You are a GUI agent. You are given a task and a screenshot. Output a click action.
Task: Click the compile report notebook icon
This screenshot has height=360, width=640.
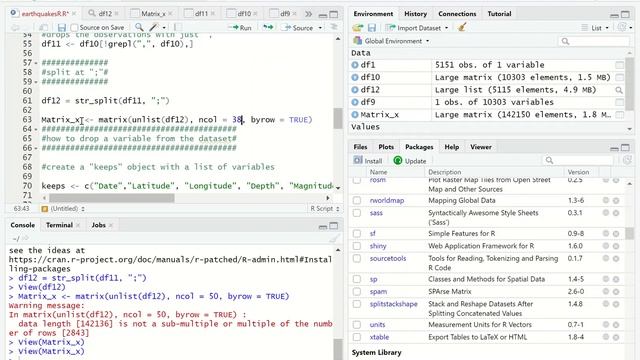(178, 27)
